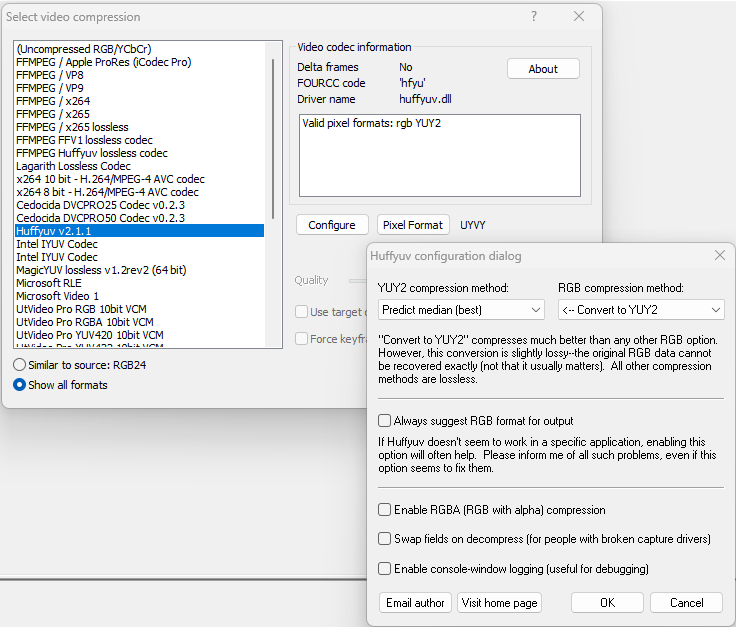Enable console-window logging checkbox
The image size is (736, 627).
pyautogui.click(x=384, y=569)
